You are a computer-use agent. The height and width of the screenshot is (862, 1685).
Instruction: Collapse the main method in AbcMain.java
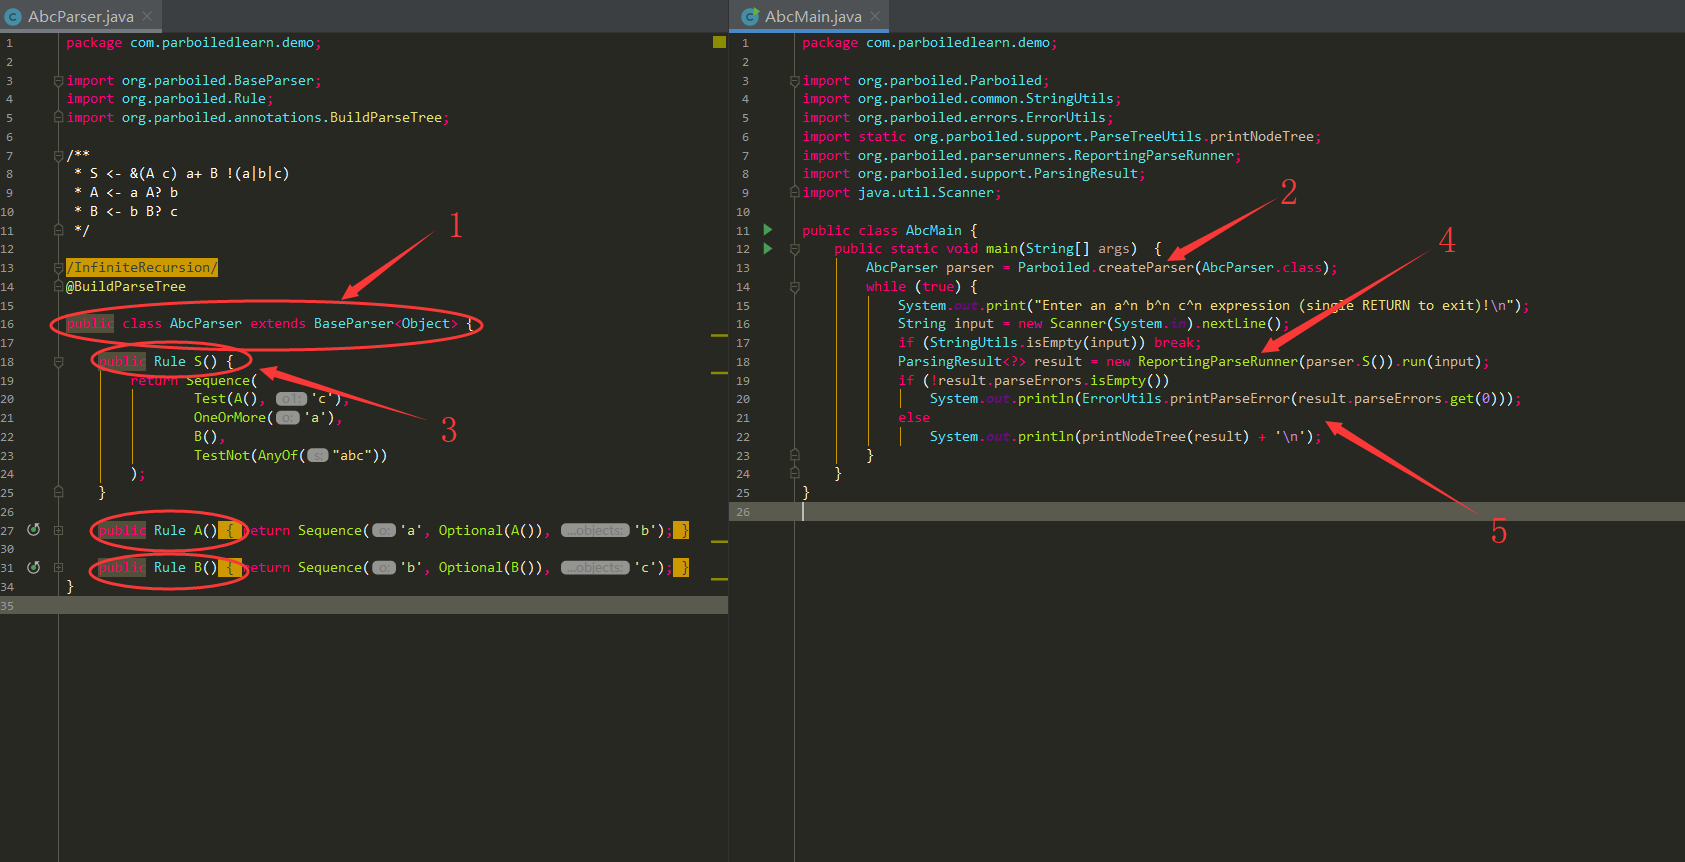pyautogui.click(x=794, y=249)
